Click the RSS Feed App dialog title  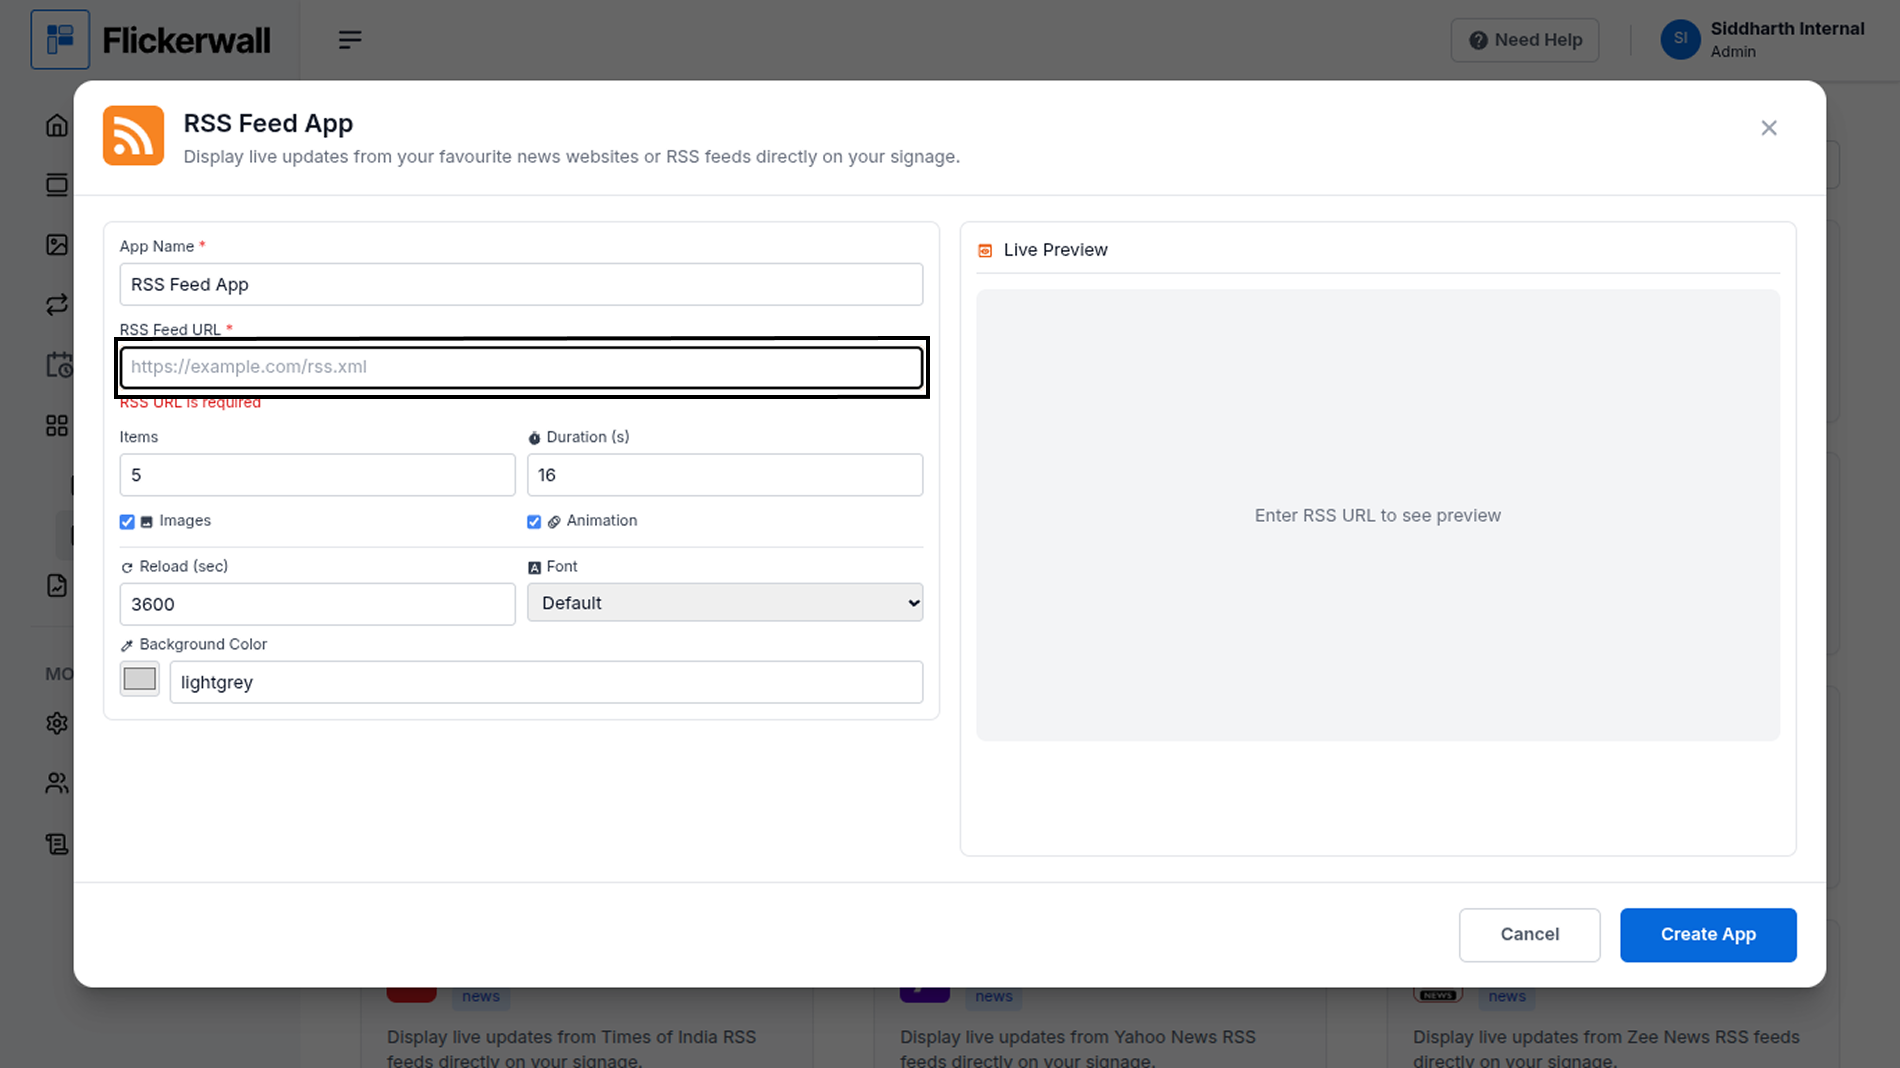[268, 123]
